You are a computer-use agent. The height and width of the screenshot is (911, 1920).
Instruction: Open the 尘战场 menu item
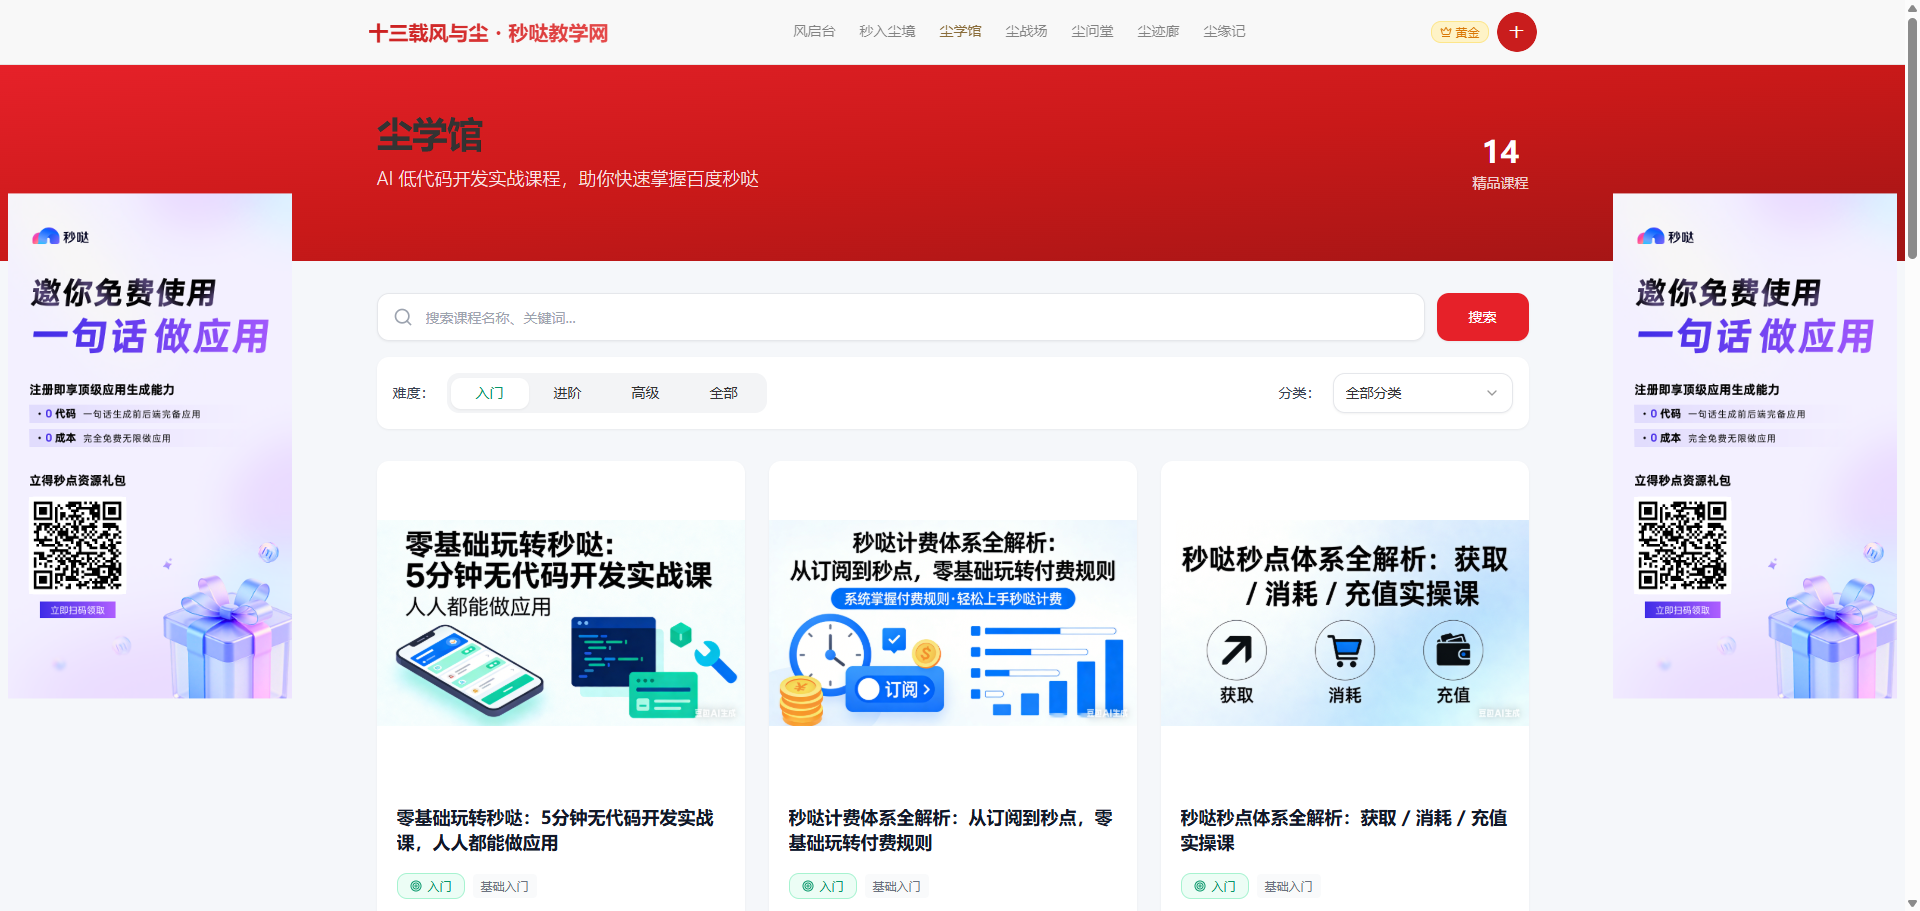1025,31
